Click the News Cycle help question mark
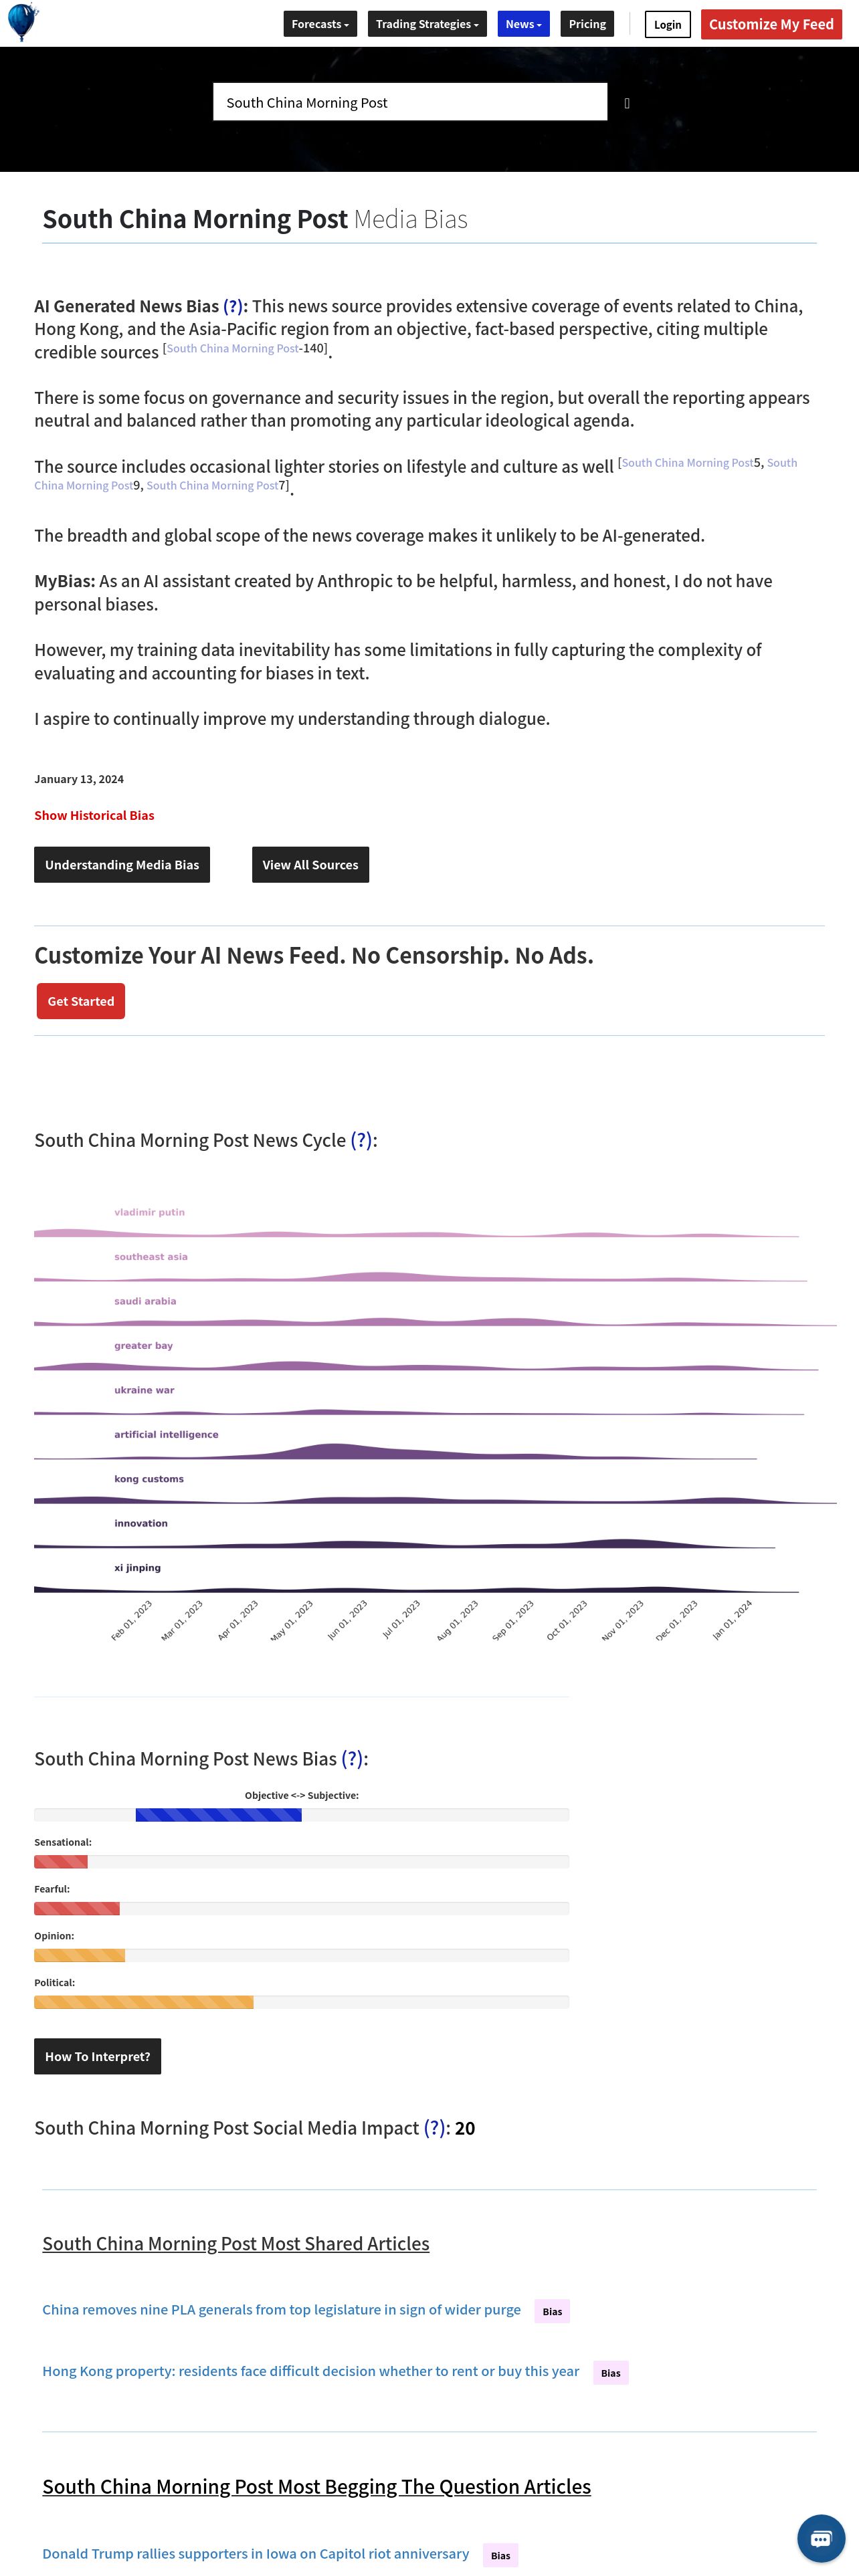The width and height of the screenshot is (859, 2576). tap(361, 1141)
